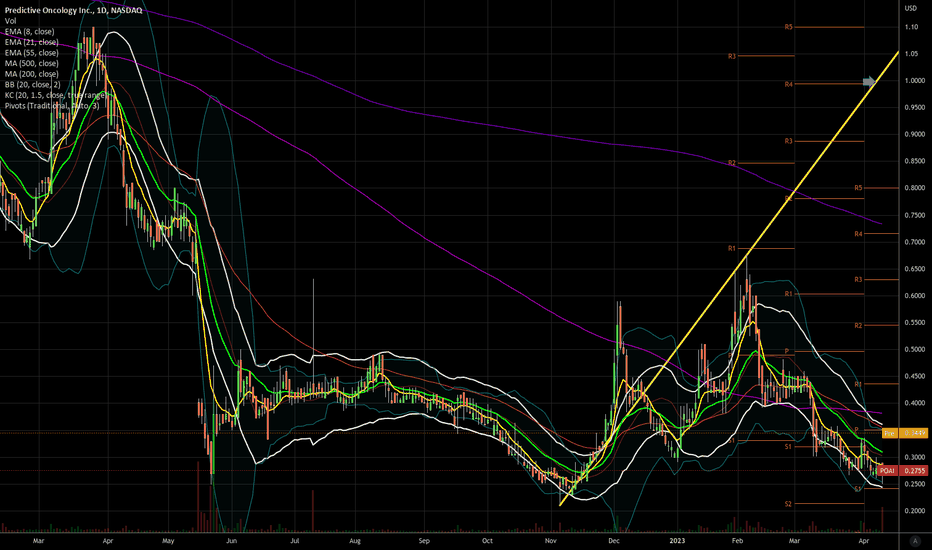932x550 pixels.
Task: Click the 0.5000 price axis label
Action: (915, 350)
